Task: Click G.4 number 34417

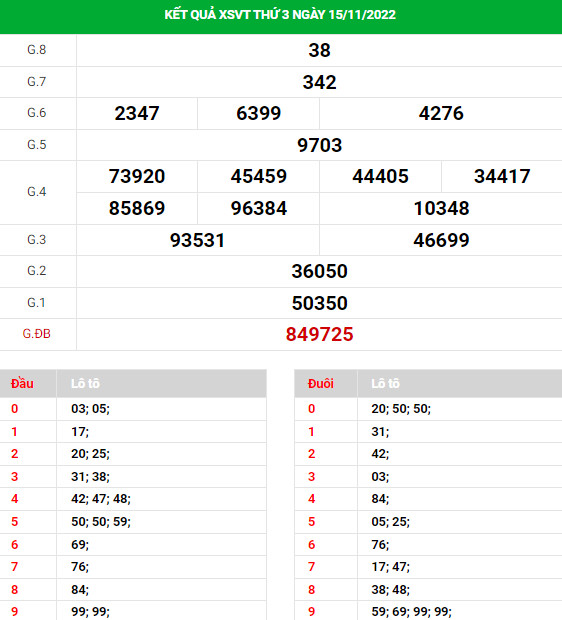Action: point(502,176)
